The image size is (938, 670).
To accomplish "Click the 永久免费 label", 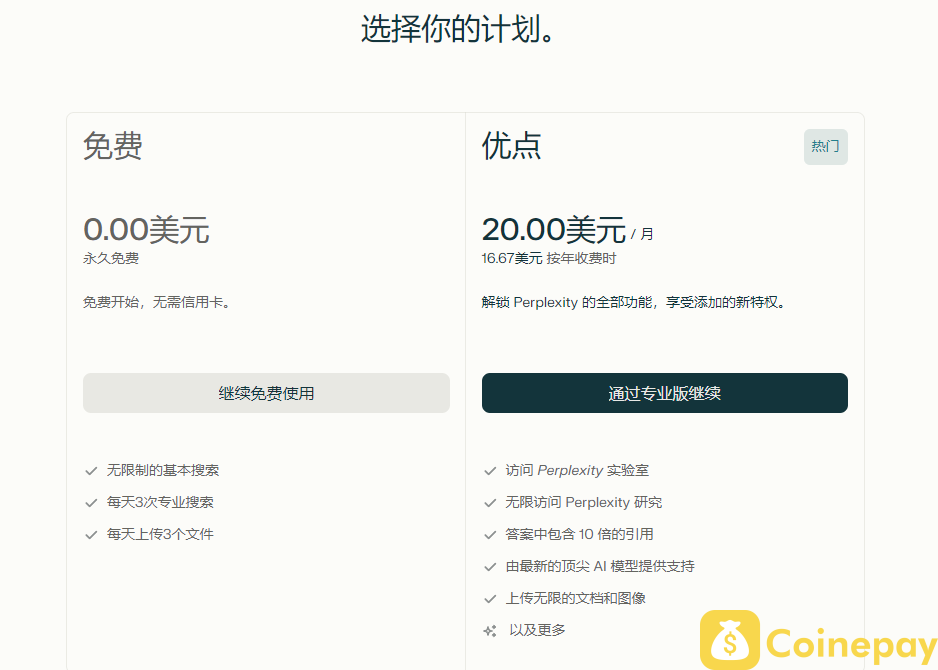I will pyautogui.click(x=111, y=258).
